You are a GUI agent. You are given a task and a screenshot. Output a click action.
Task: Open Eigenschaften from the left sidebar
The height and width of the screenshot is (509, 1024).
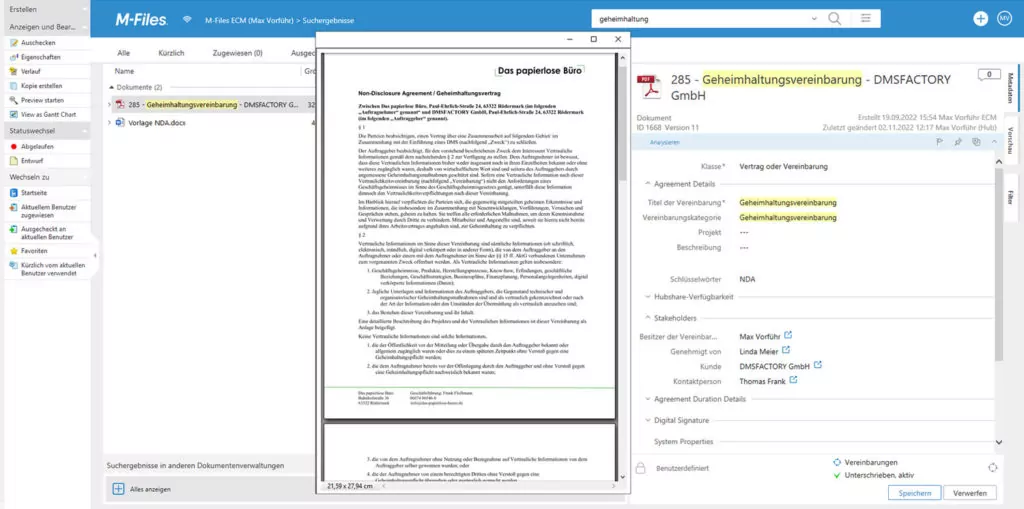pos(40,57)
